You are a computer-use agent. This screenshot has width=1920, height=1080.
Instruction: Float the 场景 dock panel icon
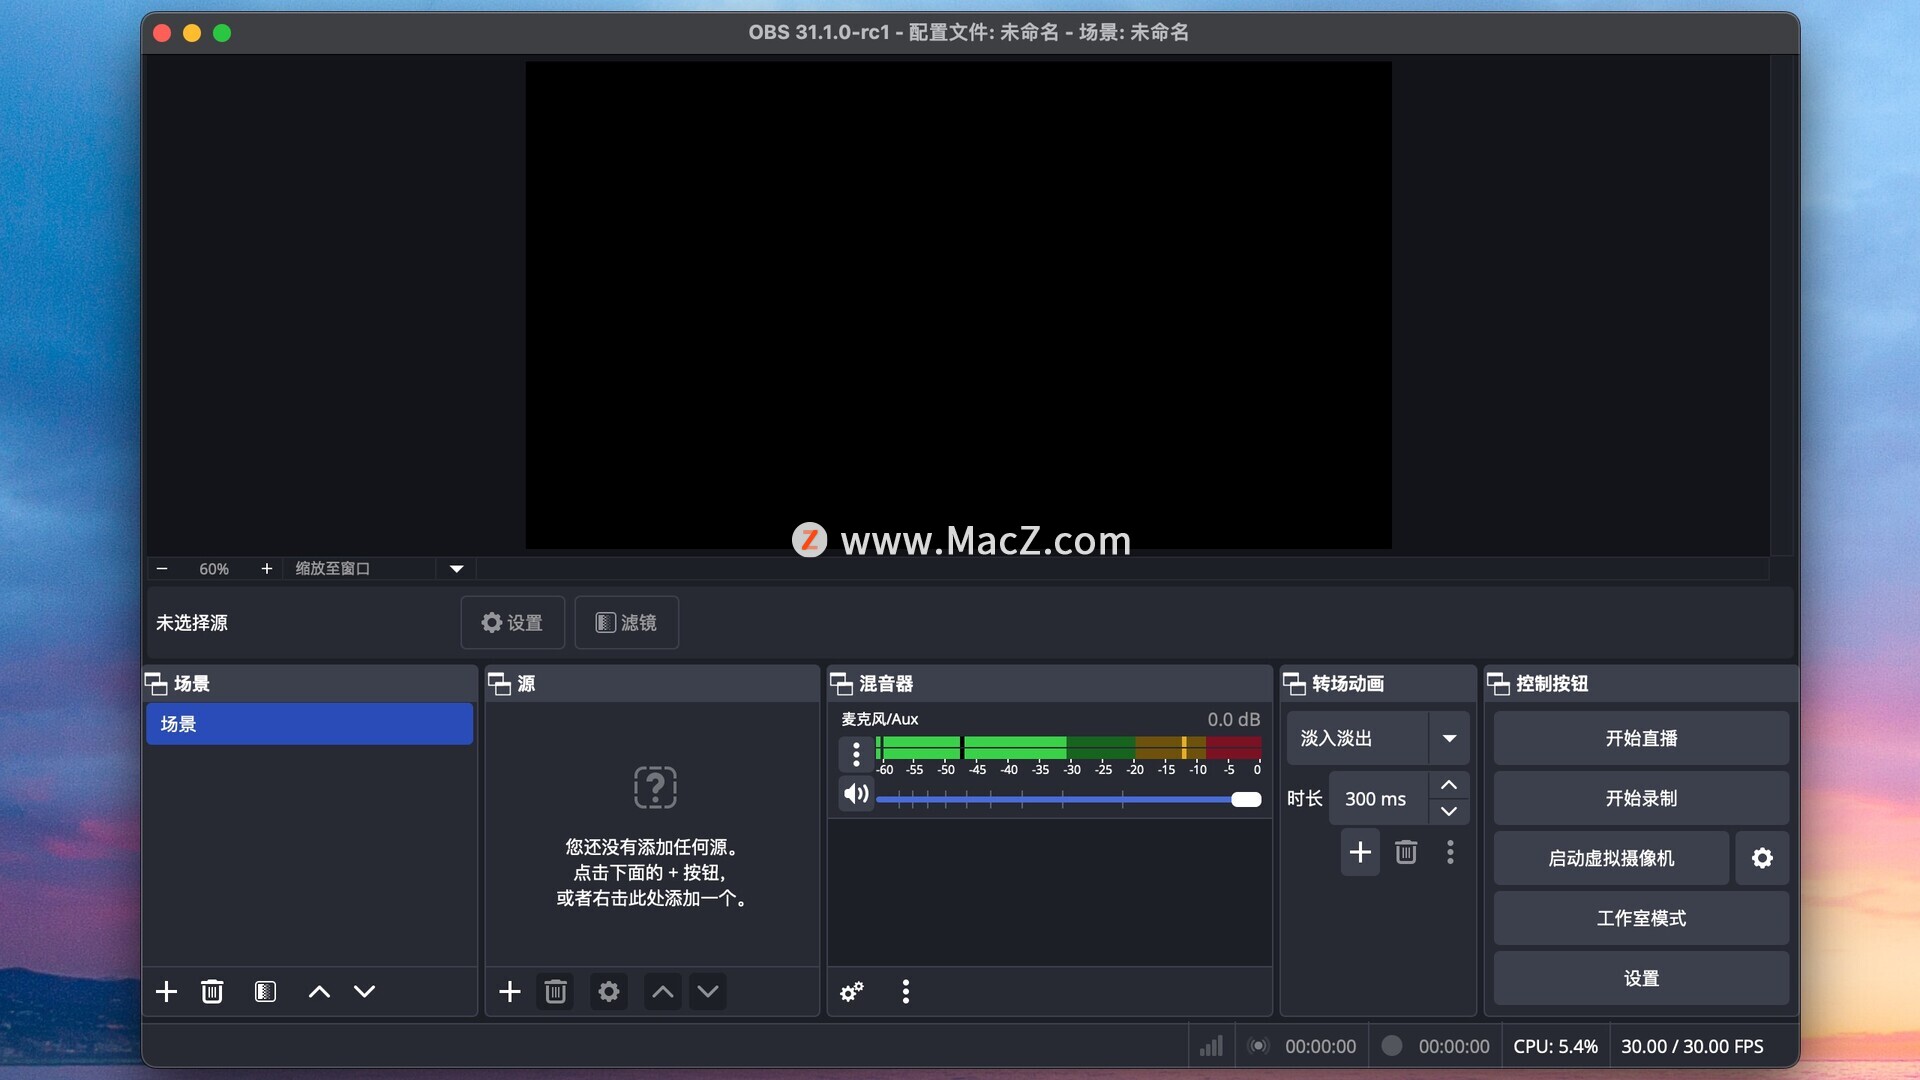156,684
